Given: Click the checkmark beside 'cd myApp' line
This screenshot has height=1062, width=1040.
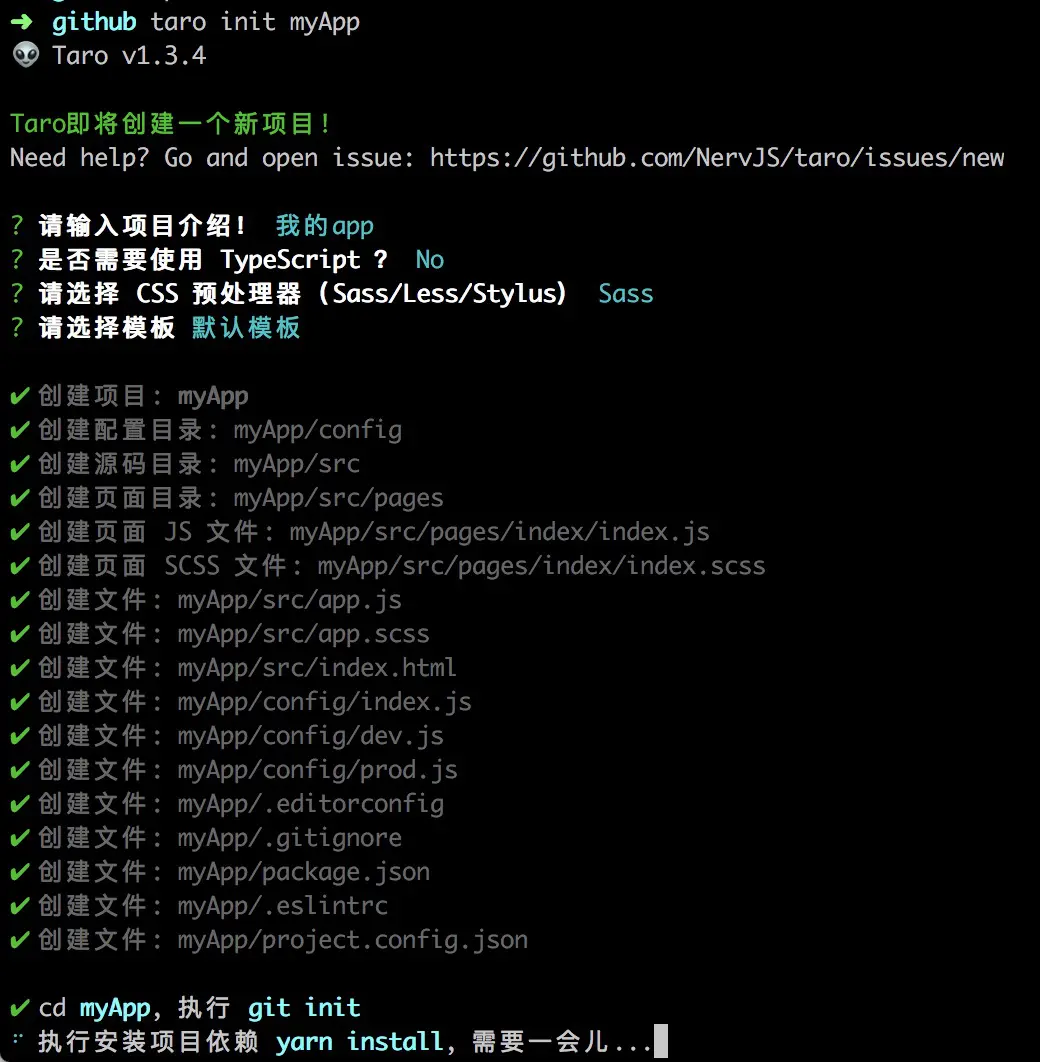Looking at the screenshot, I should coord(20,1008).
